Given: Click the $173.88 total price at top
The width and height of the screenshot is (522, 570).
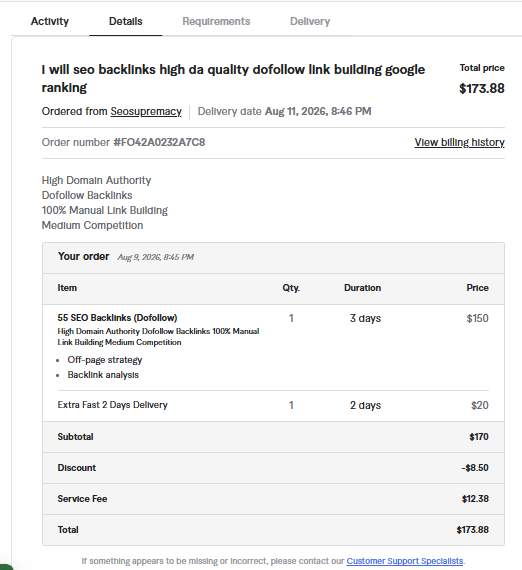Looking at the screenshot, I should (x=482, y=88).
